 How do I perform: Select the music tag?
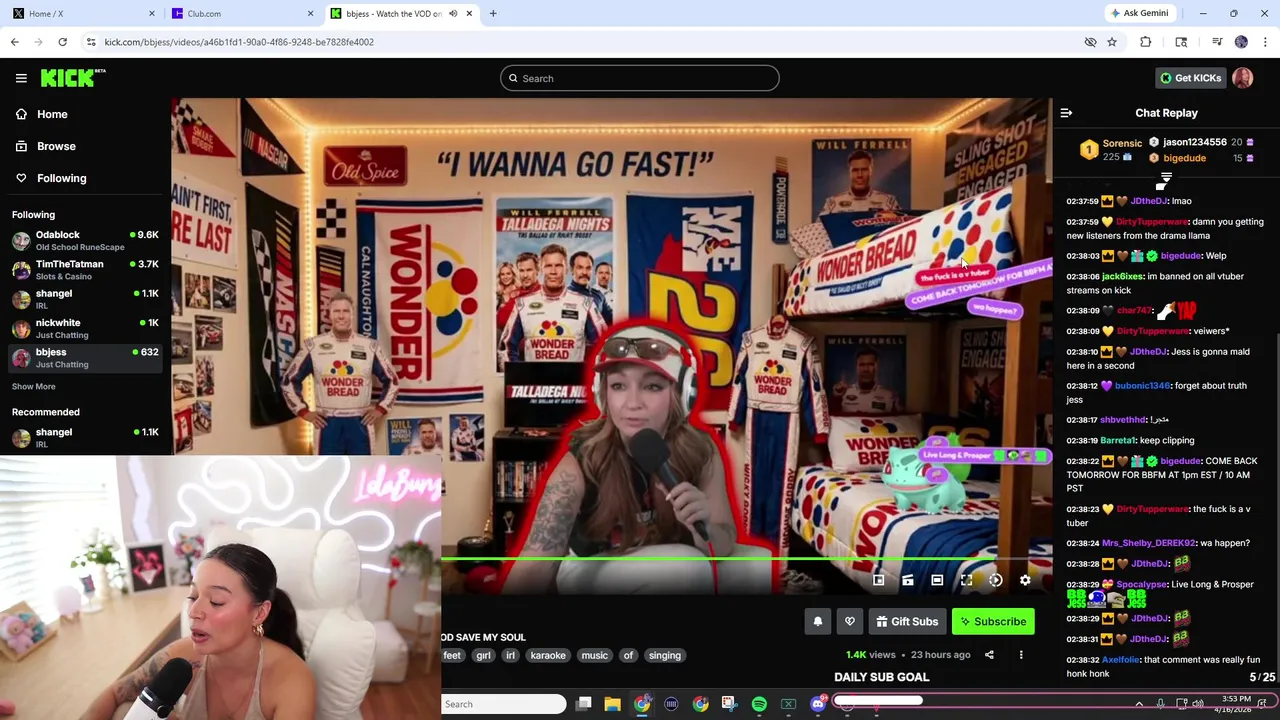click(x=594, y=655)
